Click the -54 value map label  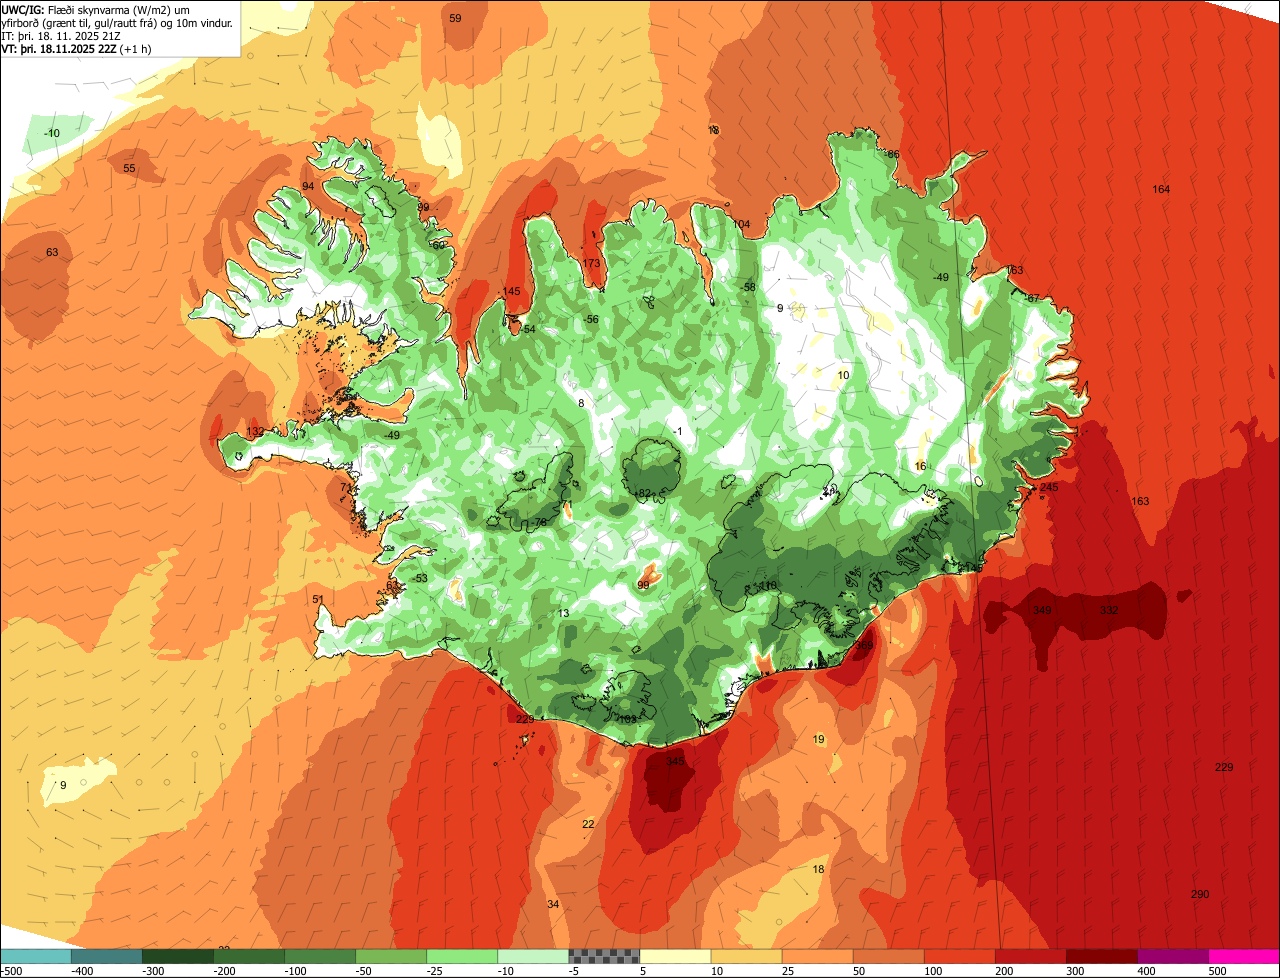click(527, 330)
